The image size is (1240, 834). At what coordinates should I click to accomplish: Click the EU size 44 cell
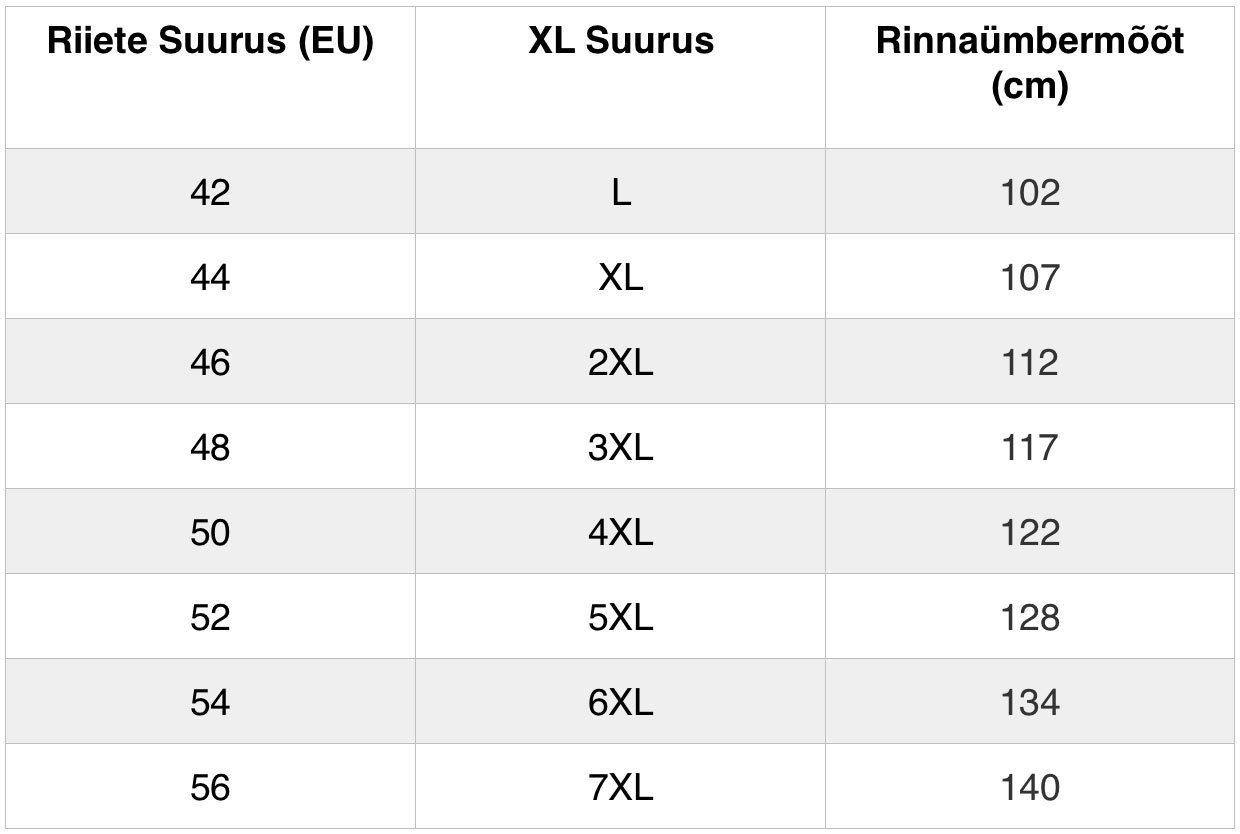tap(210, 277)
